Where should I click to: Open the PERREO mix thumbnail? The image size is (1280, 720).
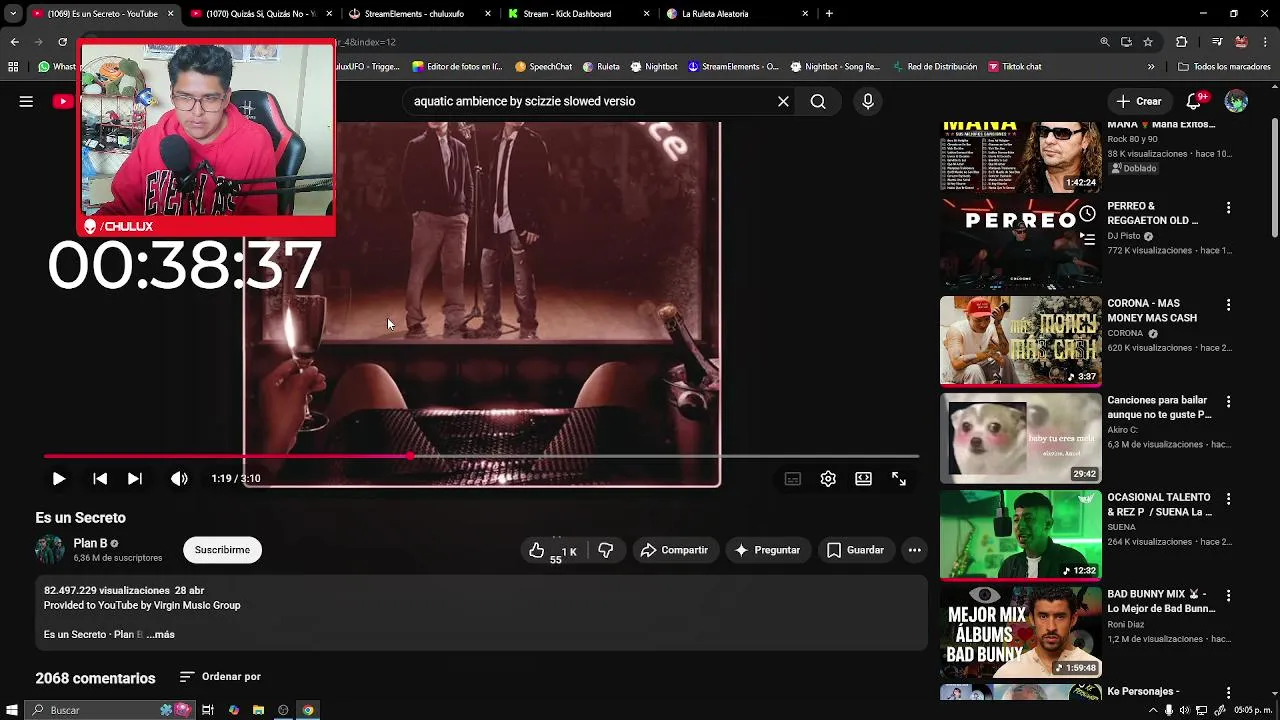click(1020, 244)
